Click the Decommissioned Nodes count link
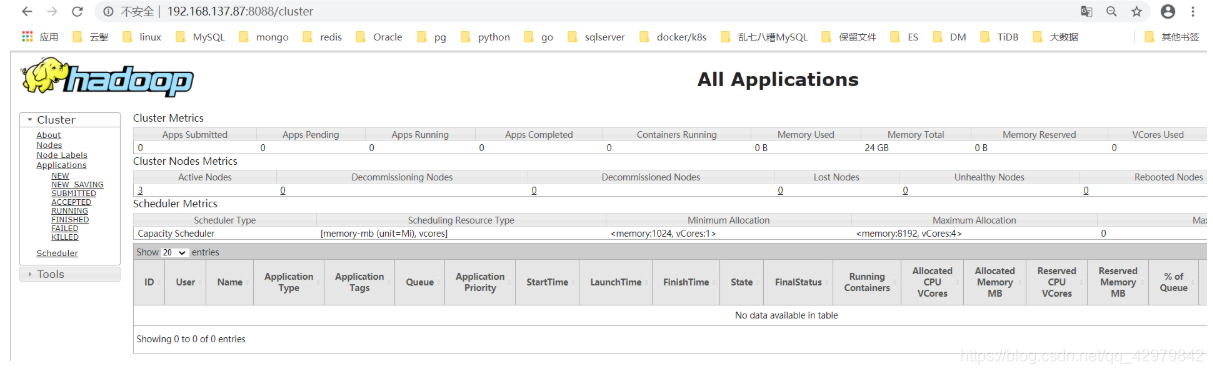 (x=534, y=190)
